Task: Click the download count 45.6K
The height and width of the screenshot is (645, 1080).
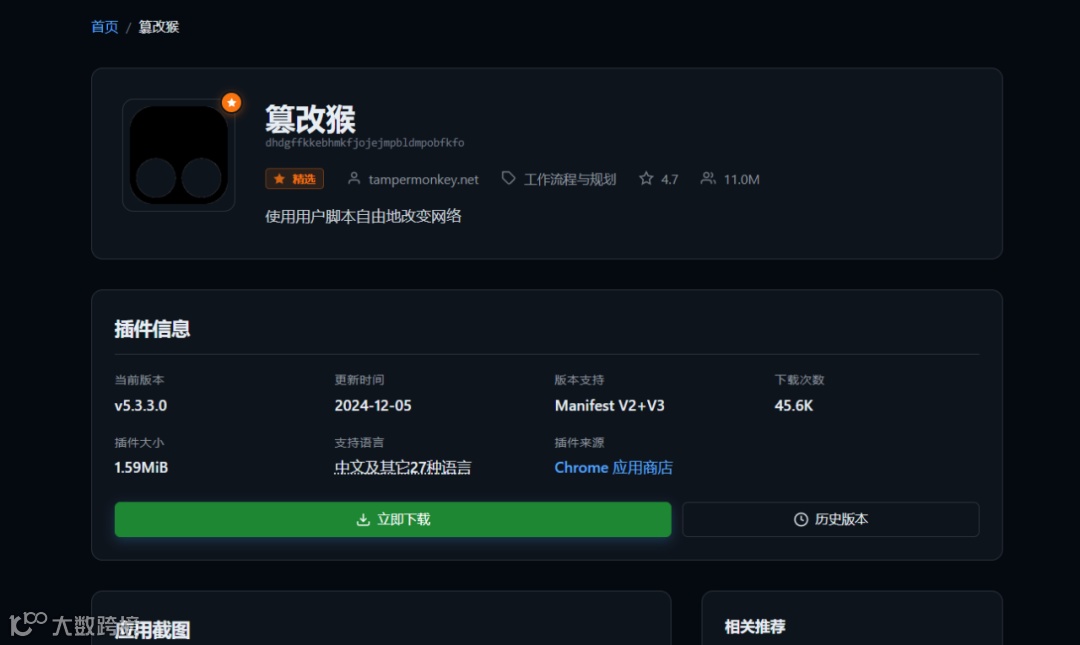Action: pos(793,405)
